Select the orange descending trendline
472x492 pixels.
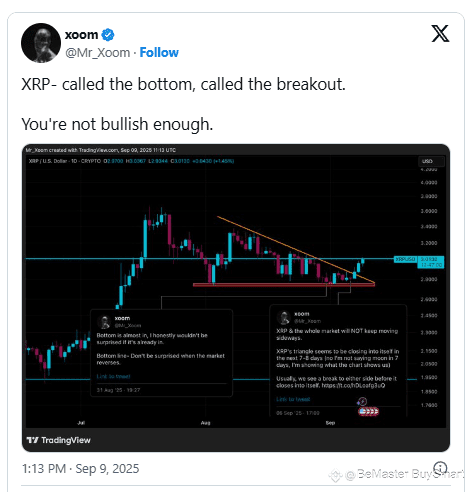[x=295, y=250]
